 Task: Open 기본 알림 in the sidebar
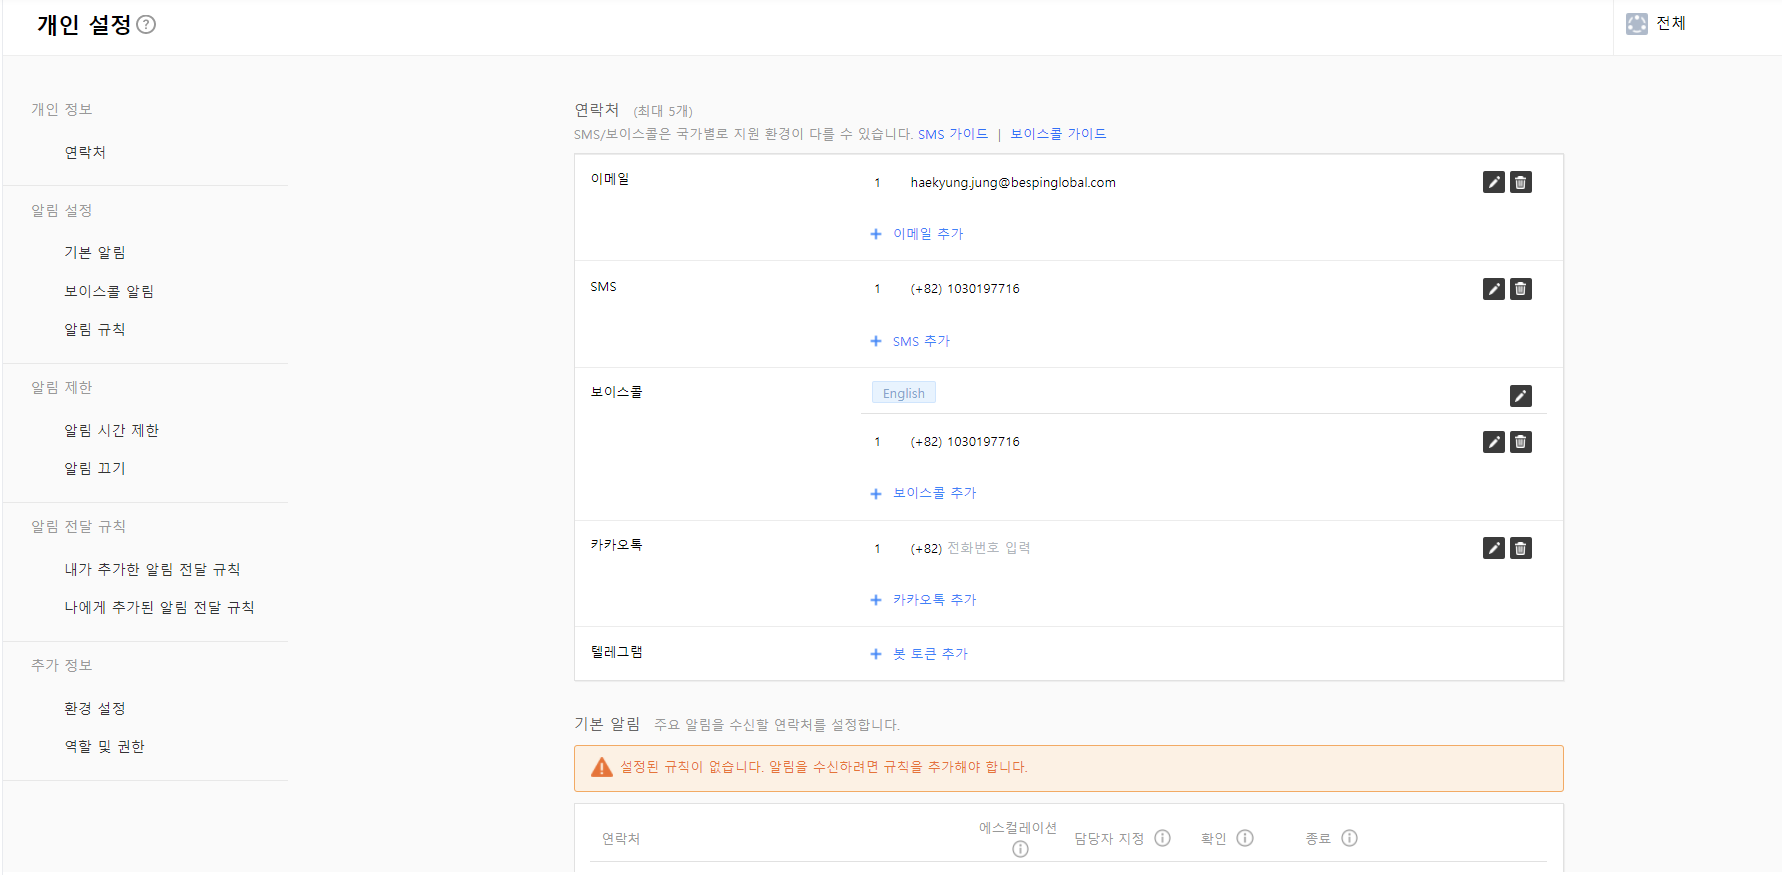95,252
